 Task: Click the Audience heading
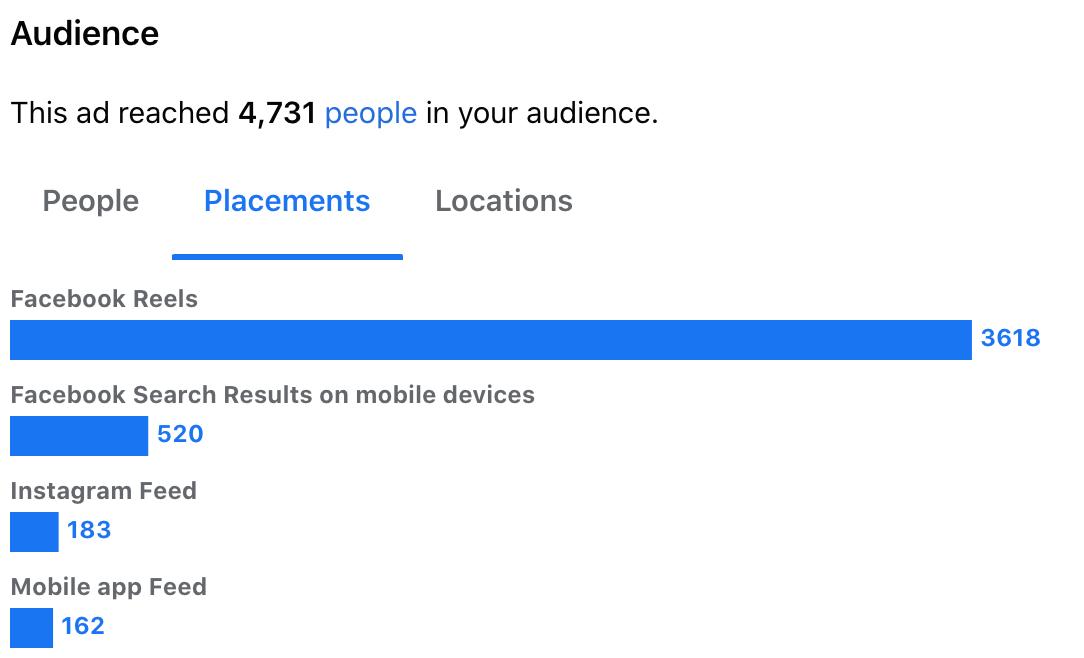(84, 33)
